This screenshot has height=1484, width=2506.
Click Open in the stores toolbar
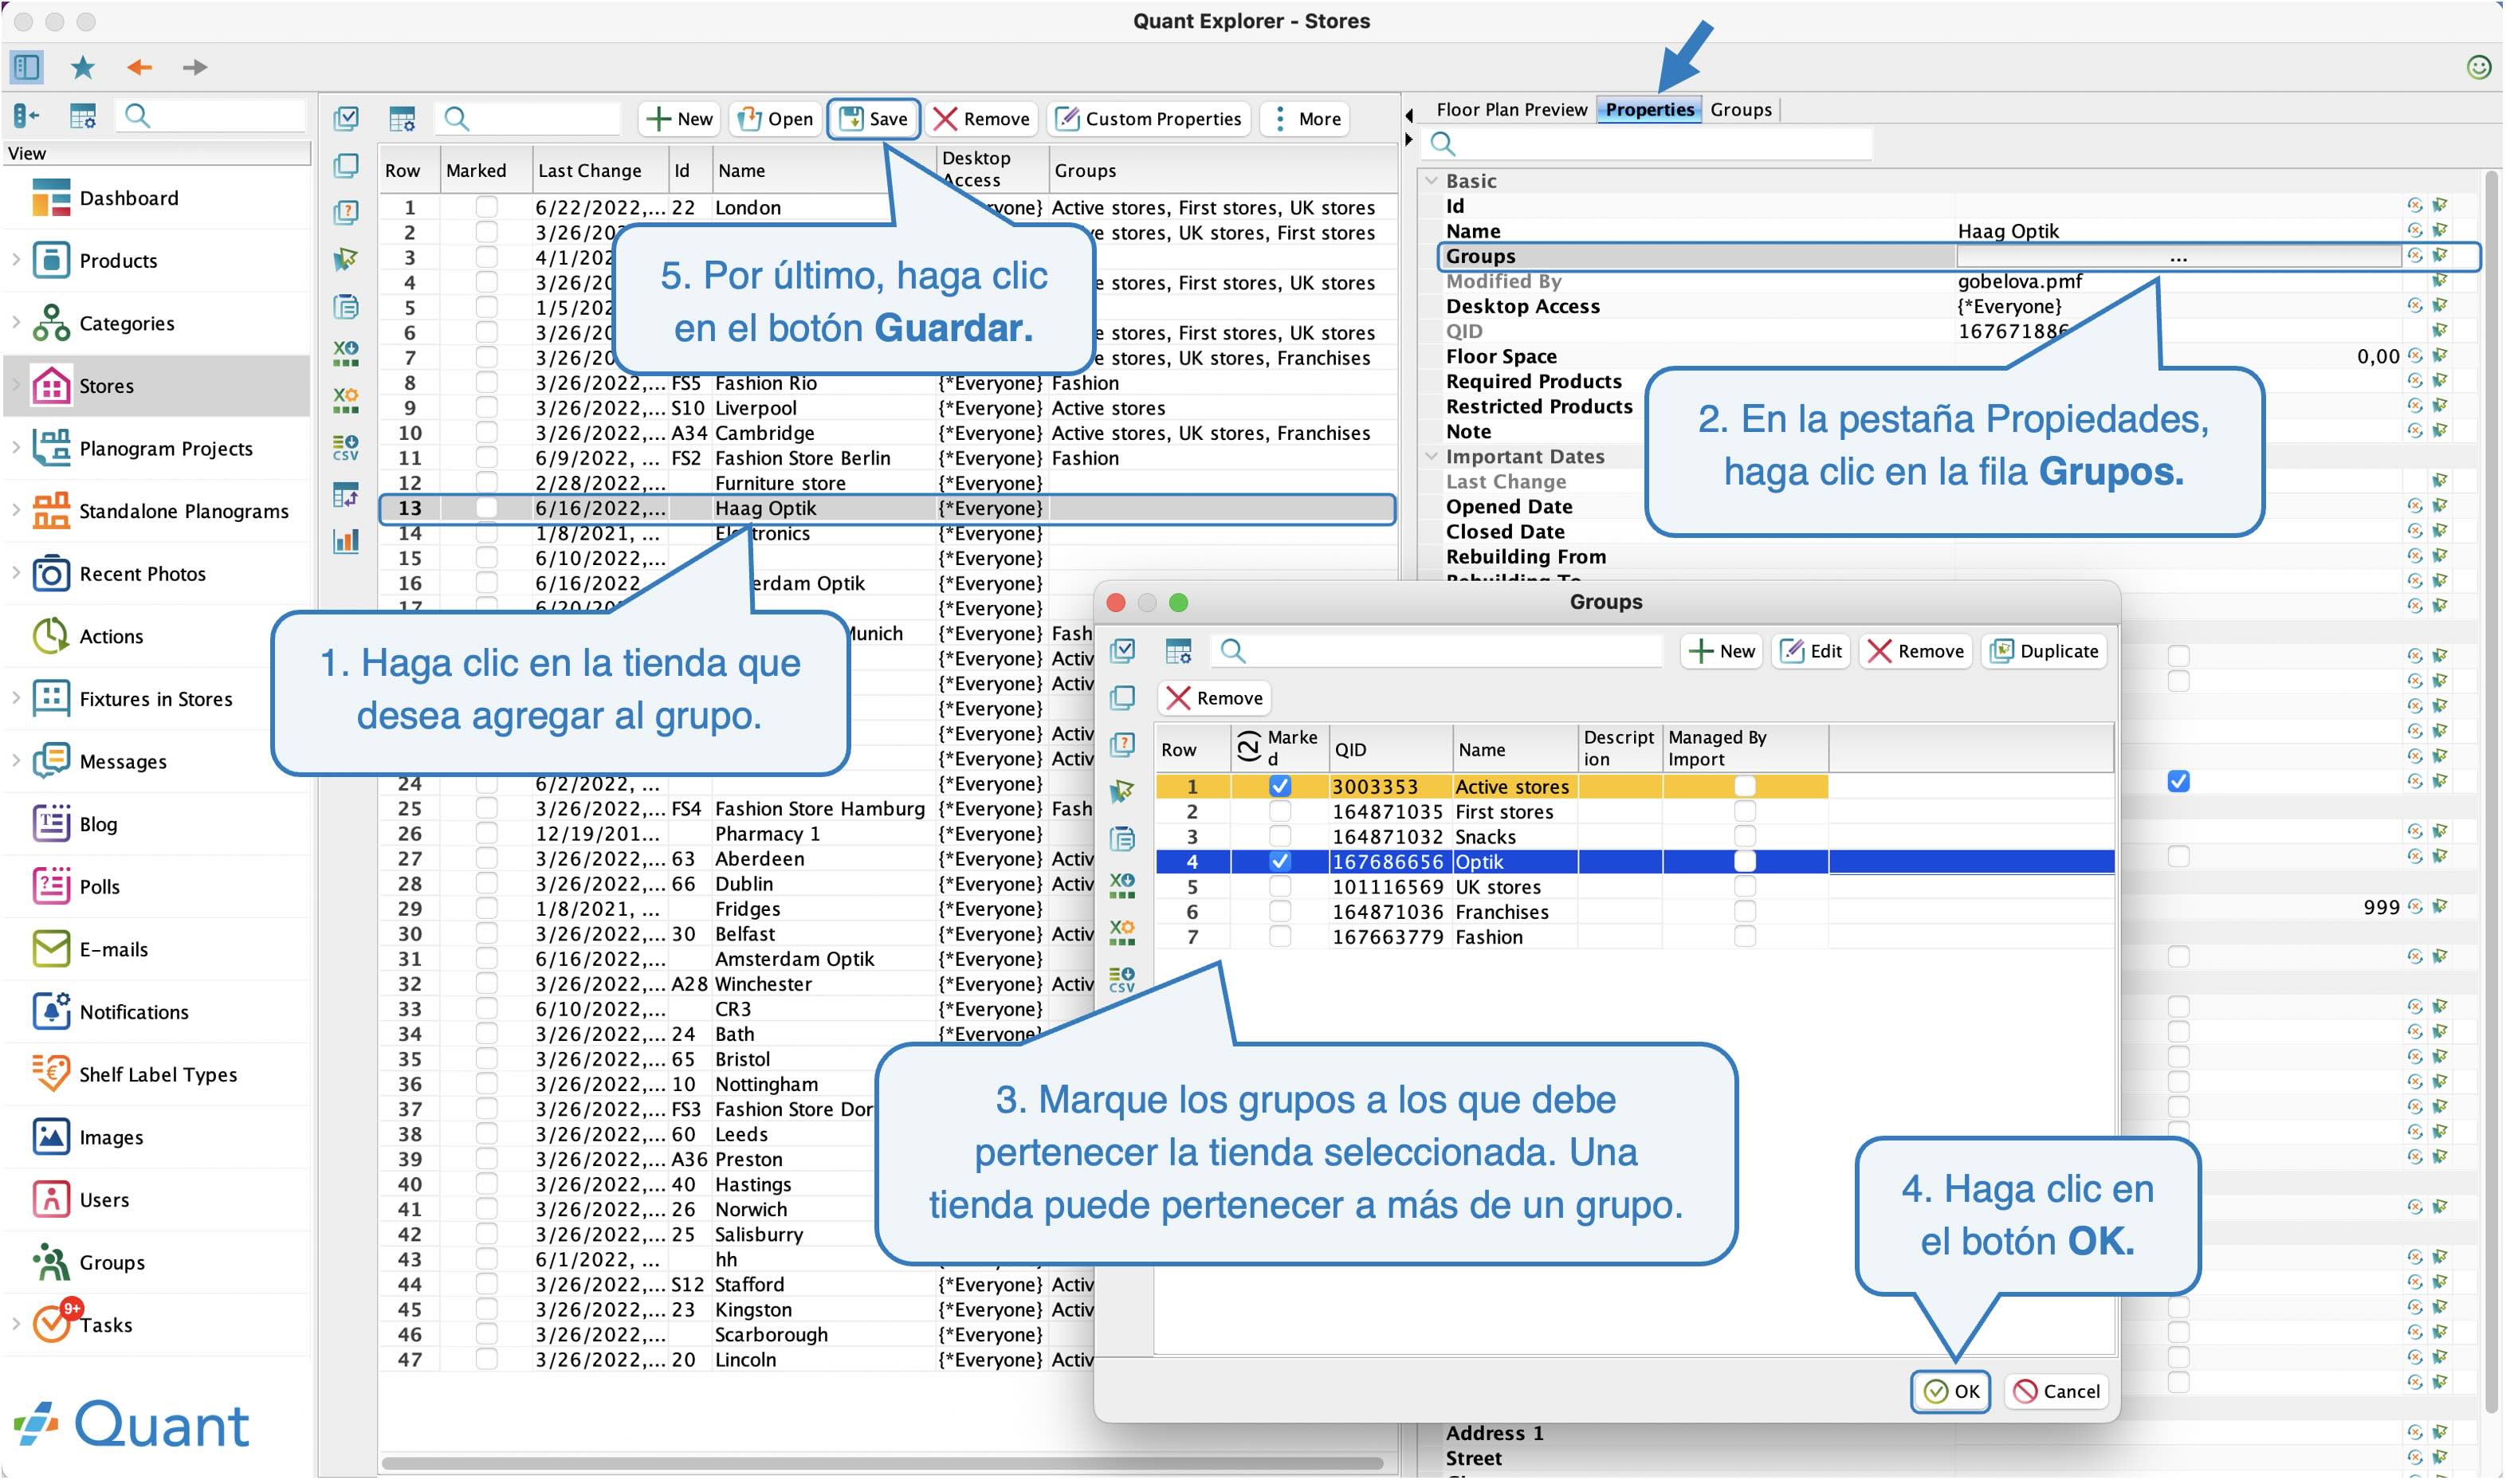pos(775,119)
